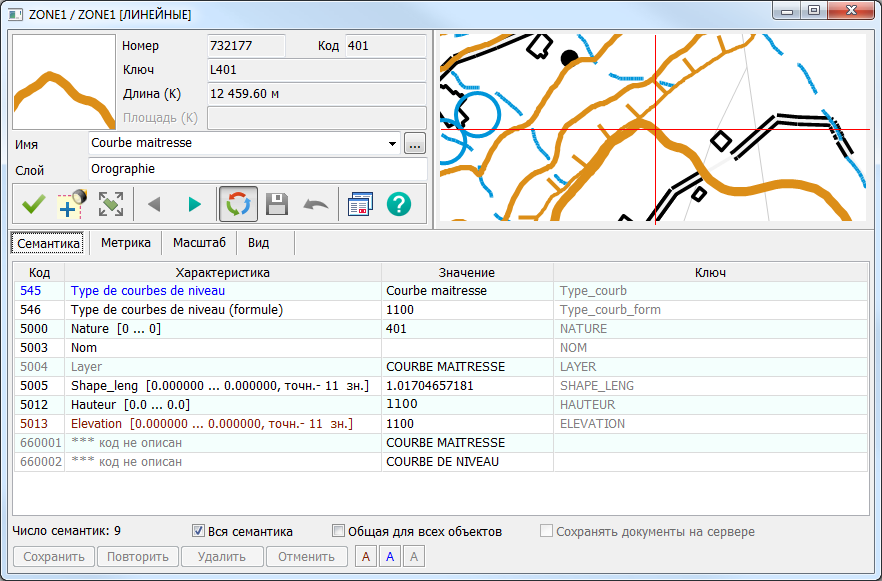882x581 pixels.
Task: Expand the Имя dropdown list arrow
Action: (x=392, y=143)
